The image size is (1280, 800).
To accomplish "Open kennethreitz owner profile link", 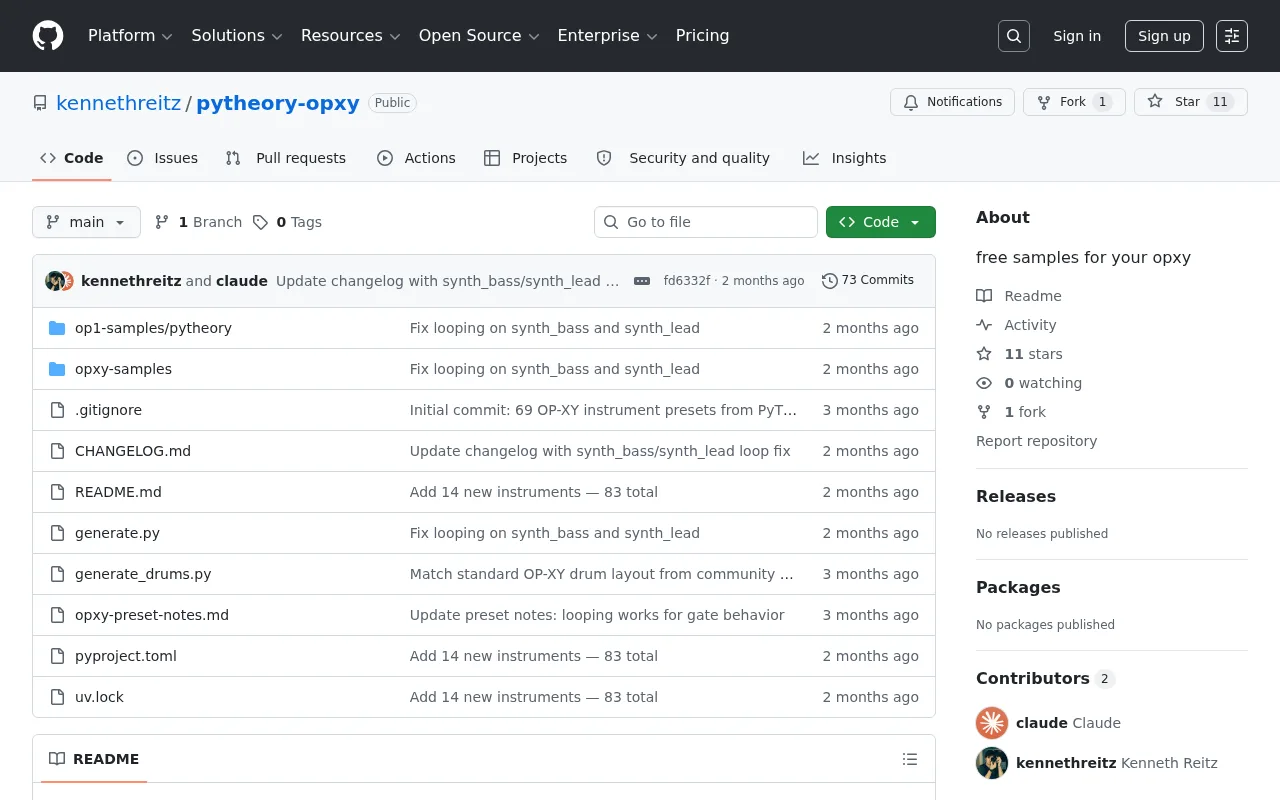I will tap(119, 103).
